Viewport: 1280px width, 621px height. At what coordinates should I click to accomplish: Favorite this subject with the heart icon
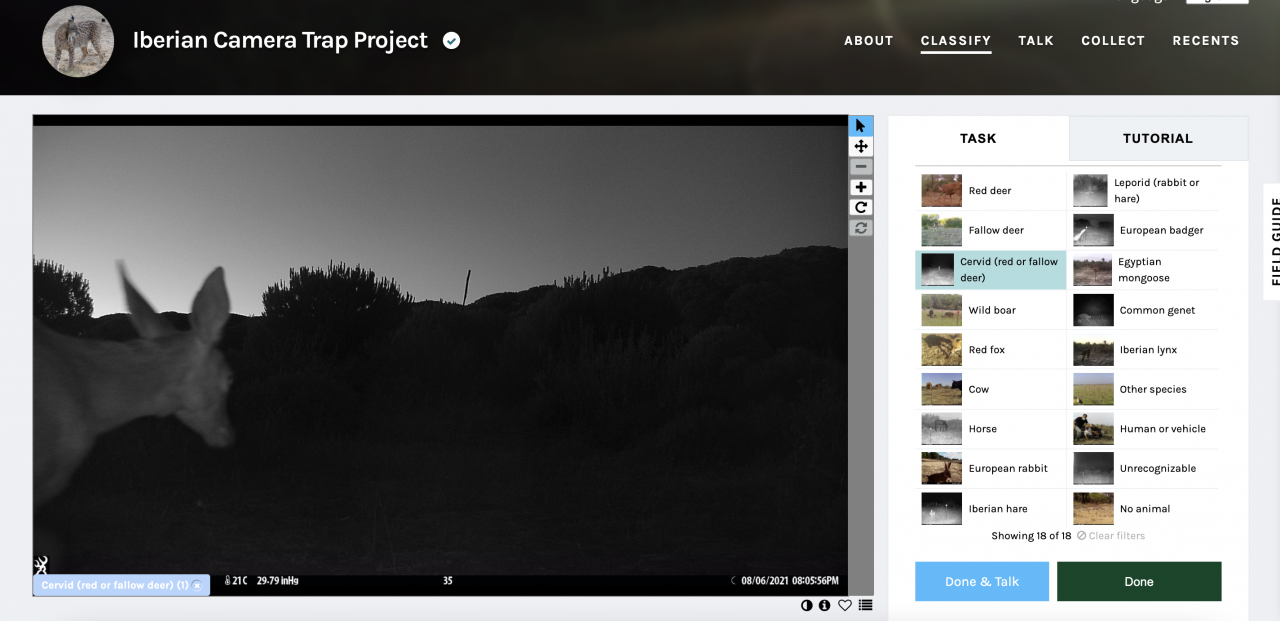click(x=845, y=605)
